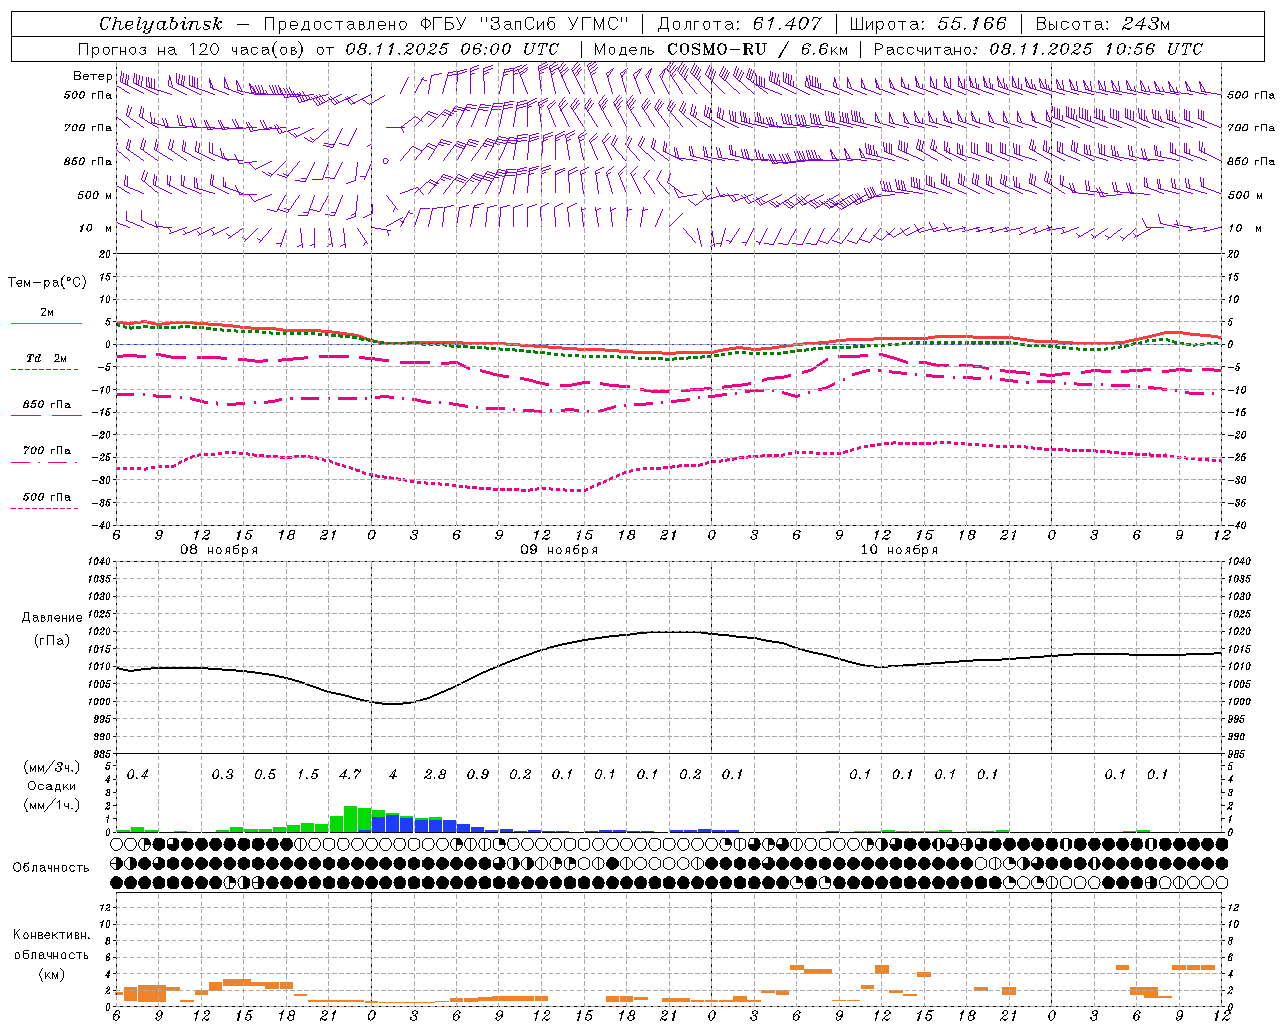Click the Долгота: 61.407 value

(x=738, y=24)
